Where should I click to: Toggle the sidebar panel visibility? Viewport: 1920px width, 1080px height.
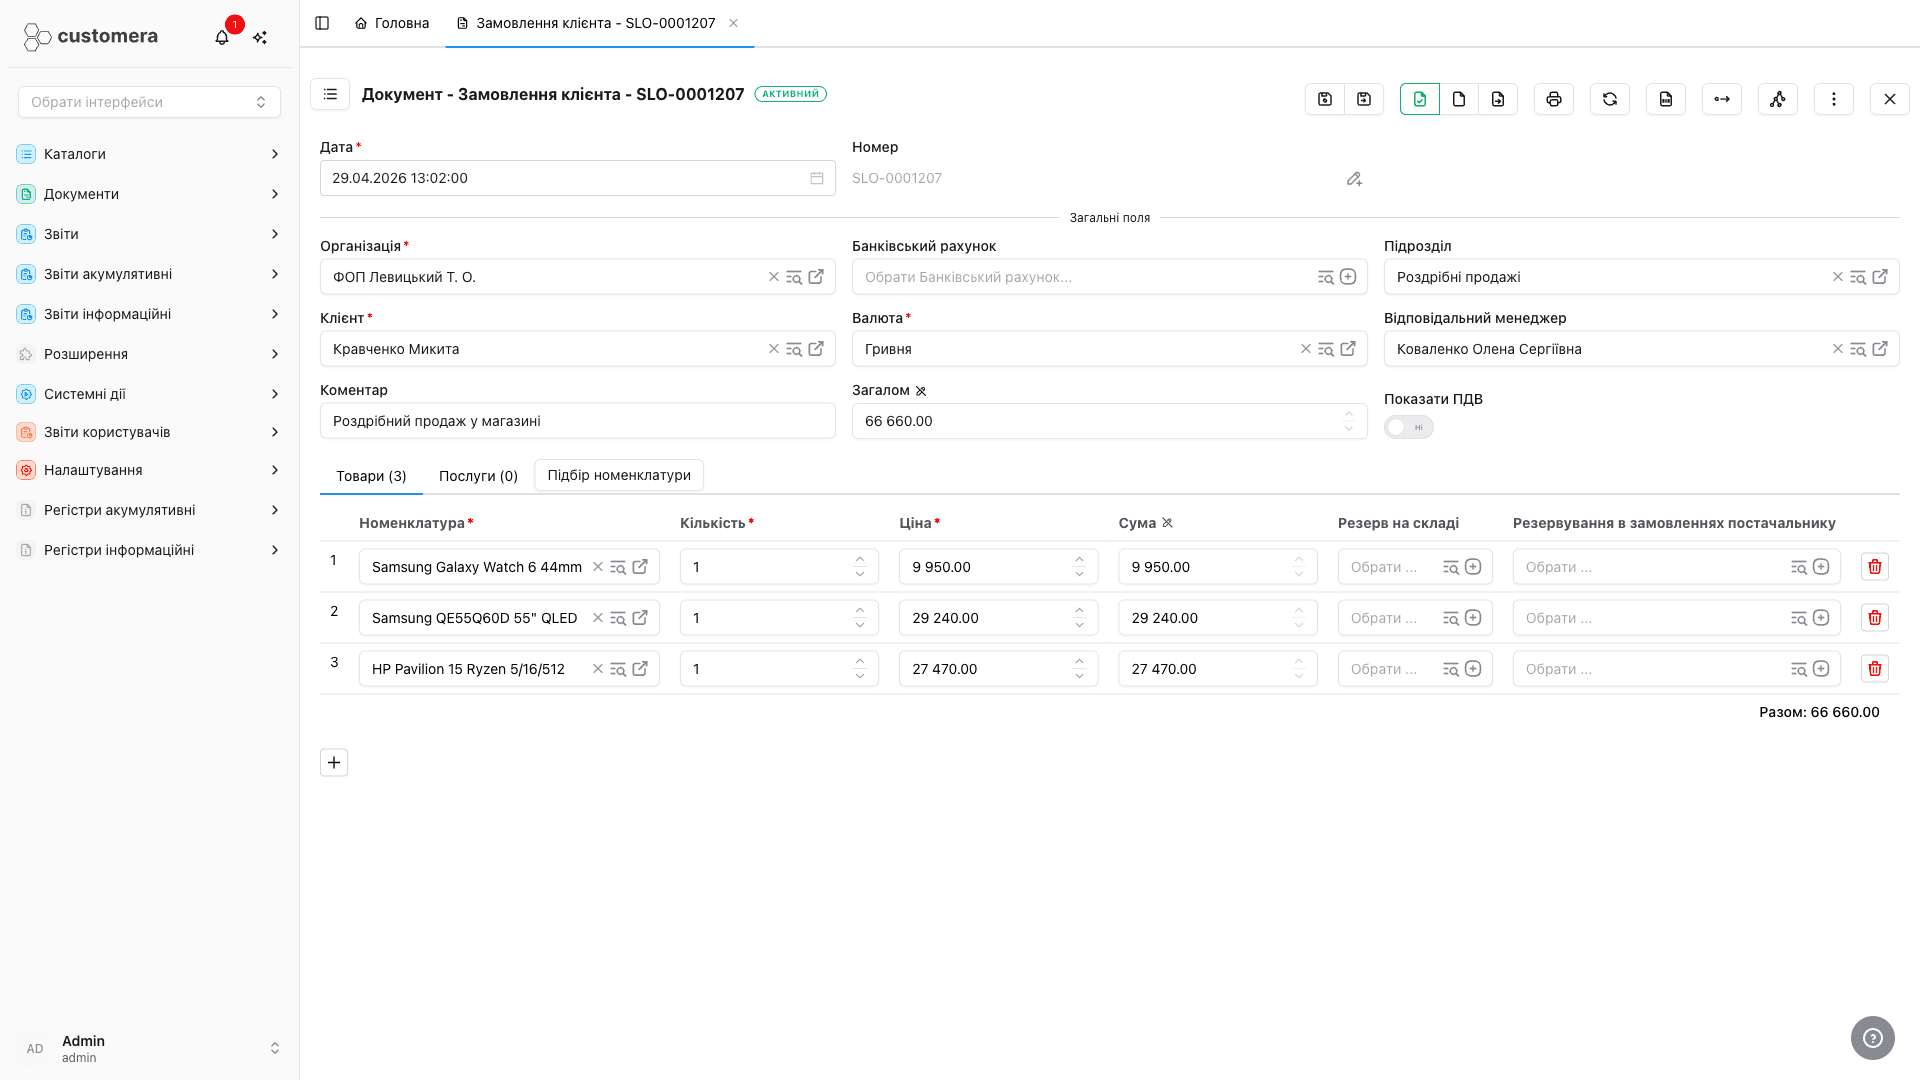[x=322, y=23]
